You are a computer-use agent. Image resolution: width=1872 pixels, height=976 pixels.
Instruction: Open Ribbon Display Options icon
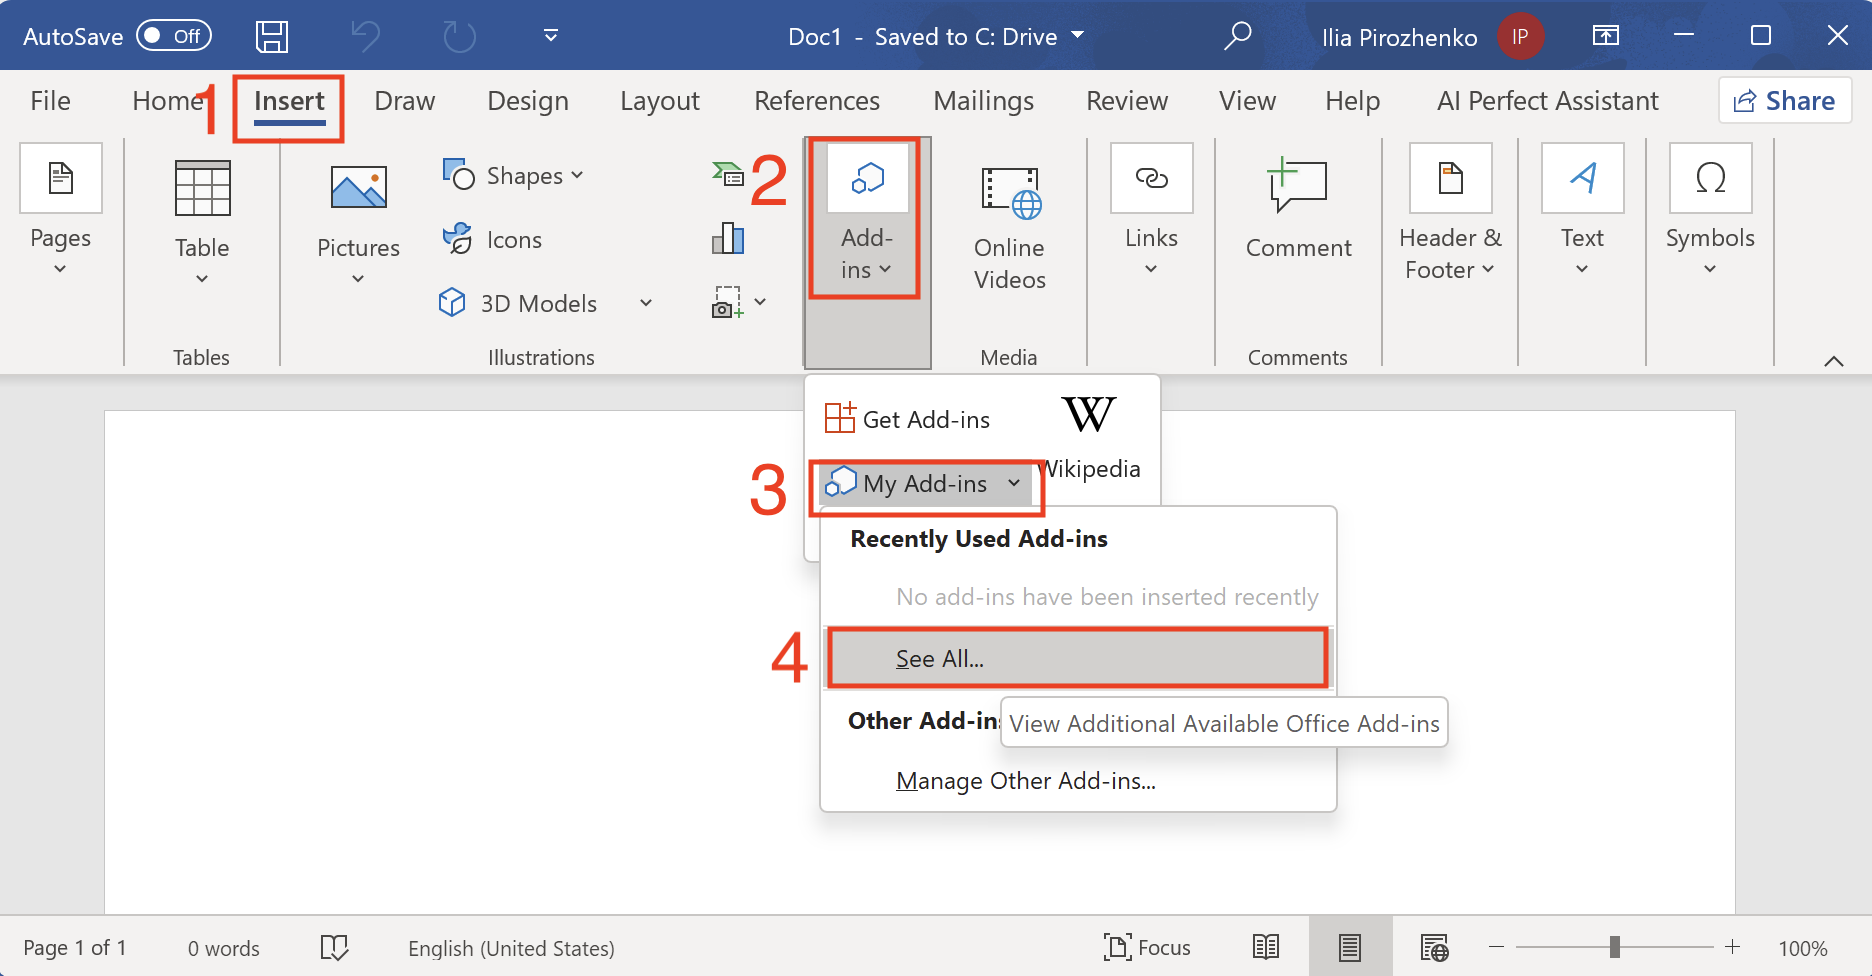[1605, 36]
